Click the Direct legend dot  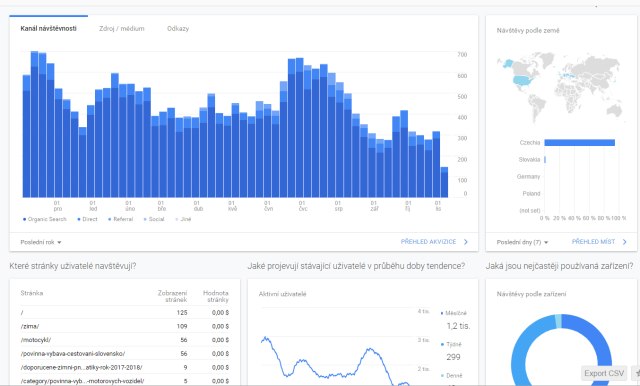[x=79, y=220]
